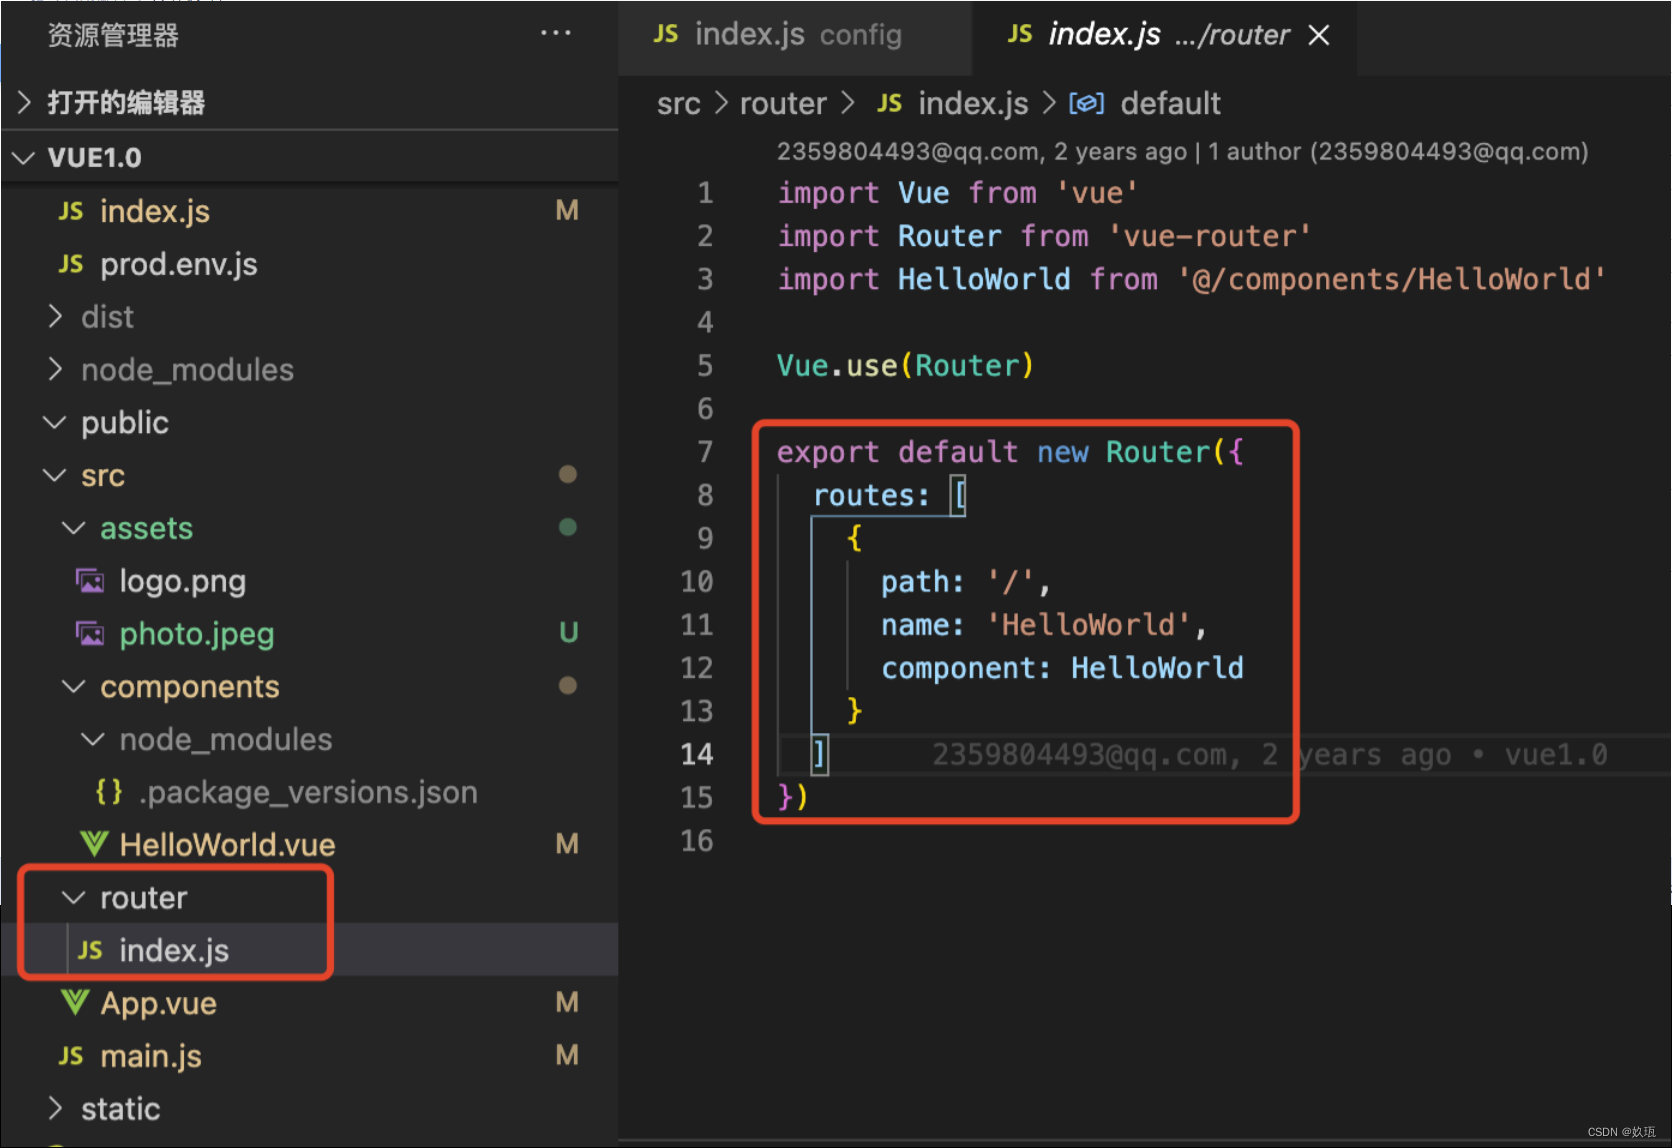Click the M badge next to main.js

[567, 1055]
